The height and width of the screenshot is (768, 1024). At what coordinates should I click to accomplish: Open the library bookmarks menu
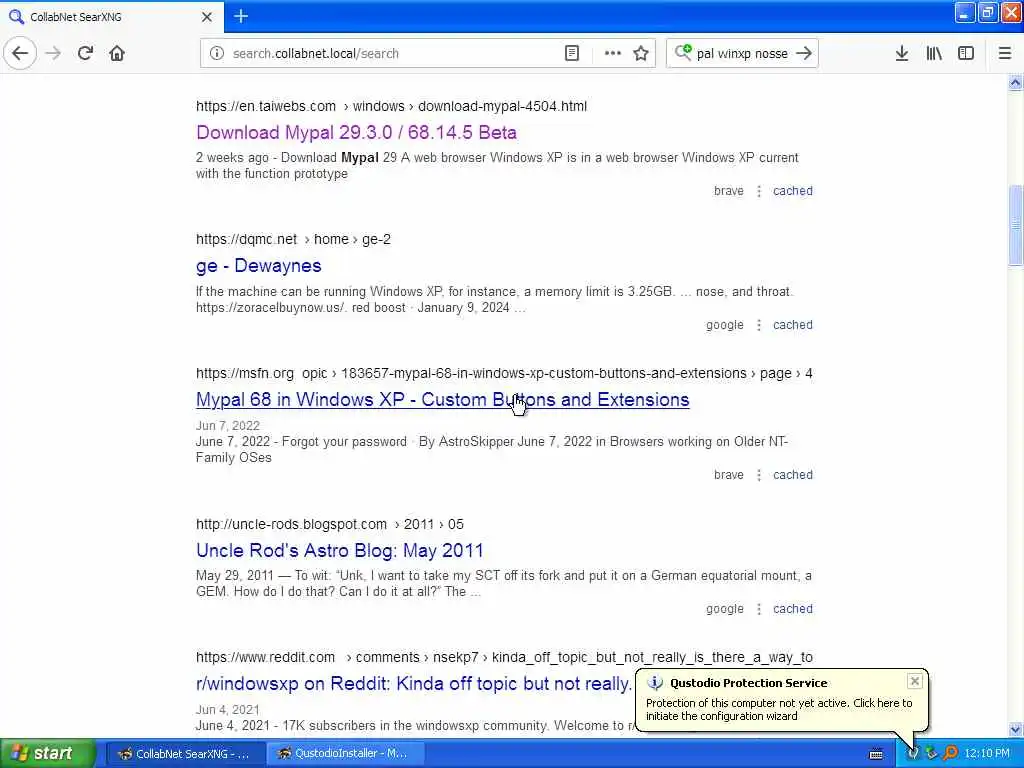click(934, 54)
